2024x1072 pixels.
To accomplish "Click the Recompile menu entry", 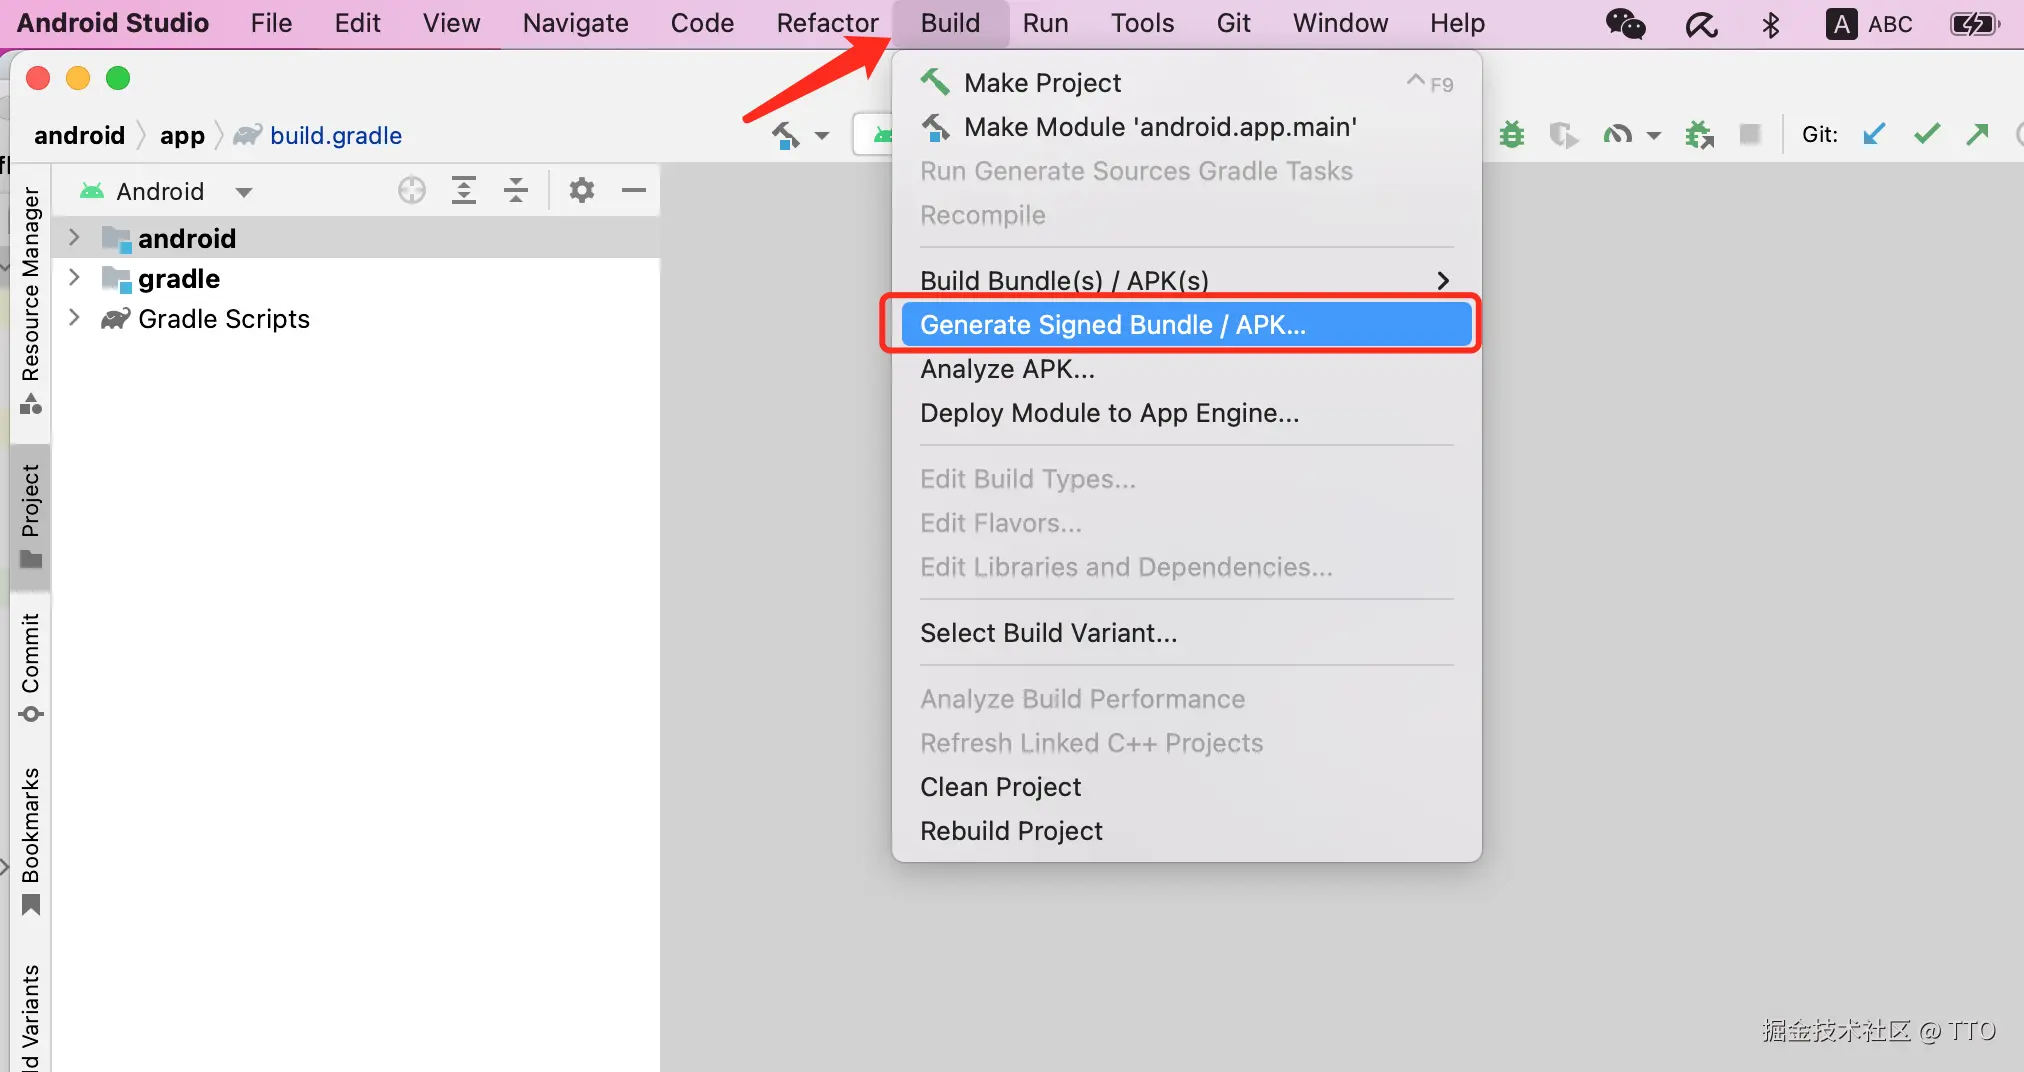I will click(1186, 215).
